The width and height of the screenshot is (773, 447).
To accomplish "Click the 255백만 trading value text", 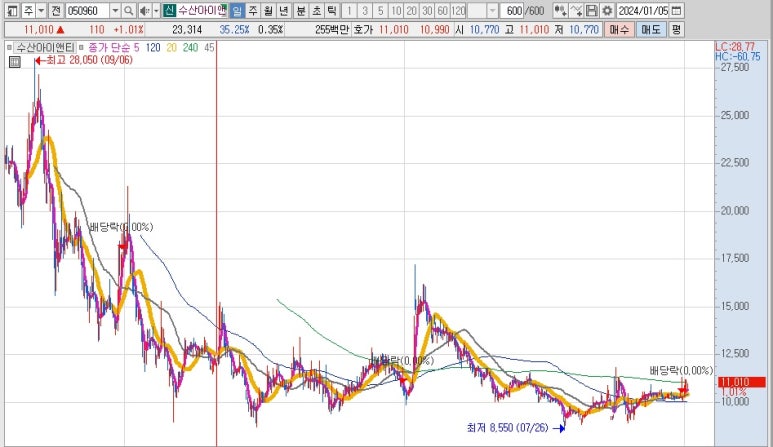I will coord(331,30).
